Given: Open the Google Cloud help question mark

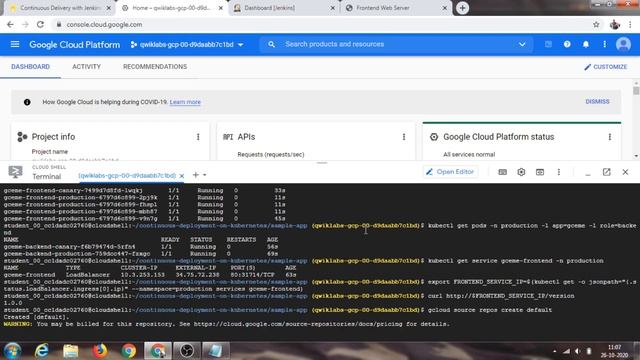Looking at the screenshot, I should coord(567,44).
